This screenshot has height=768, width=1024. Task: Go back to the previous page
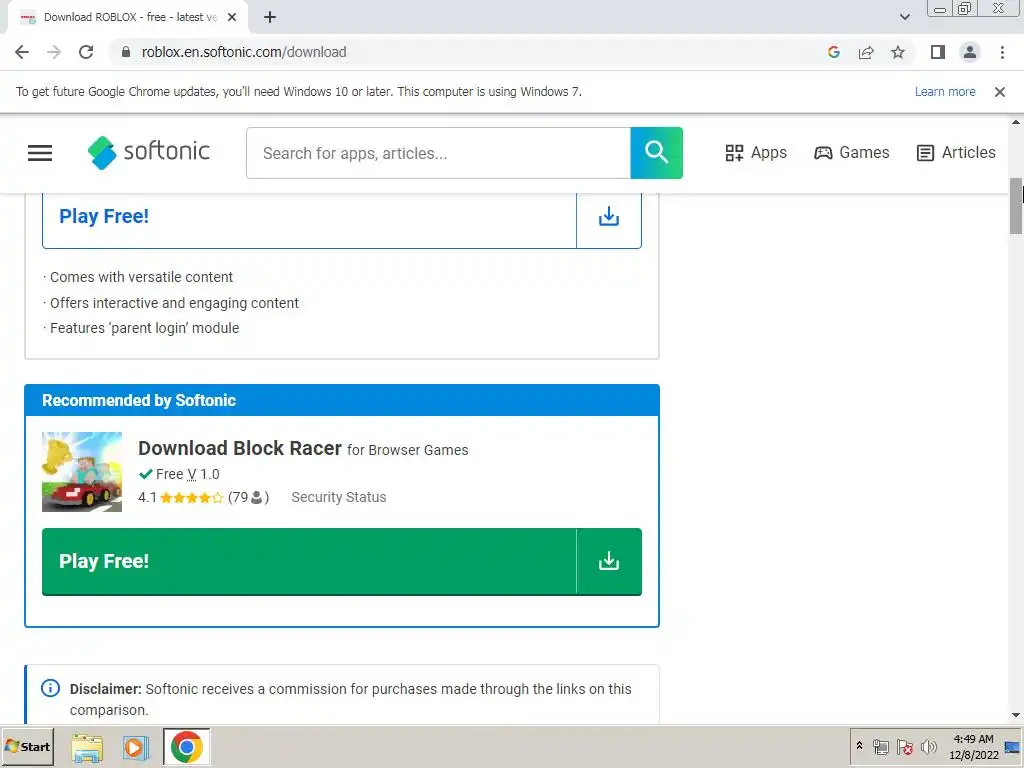(x=22, y=52)
